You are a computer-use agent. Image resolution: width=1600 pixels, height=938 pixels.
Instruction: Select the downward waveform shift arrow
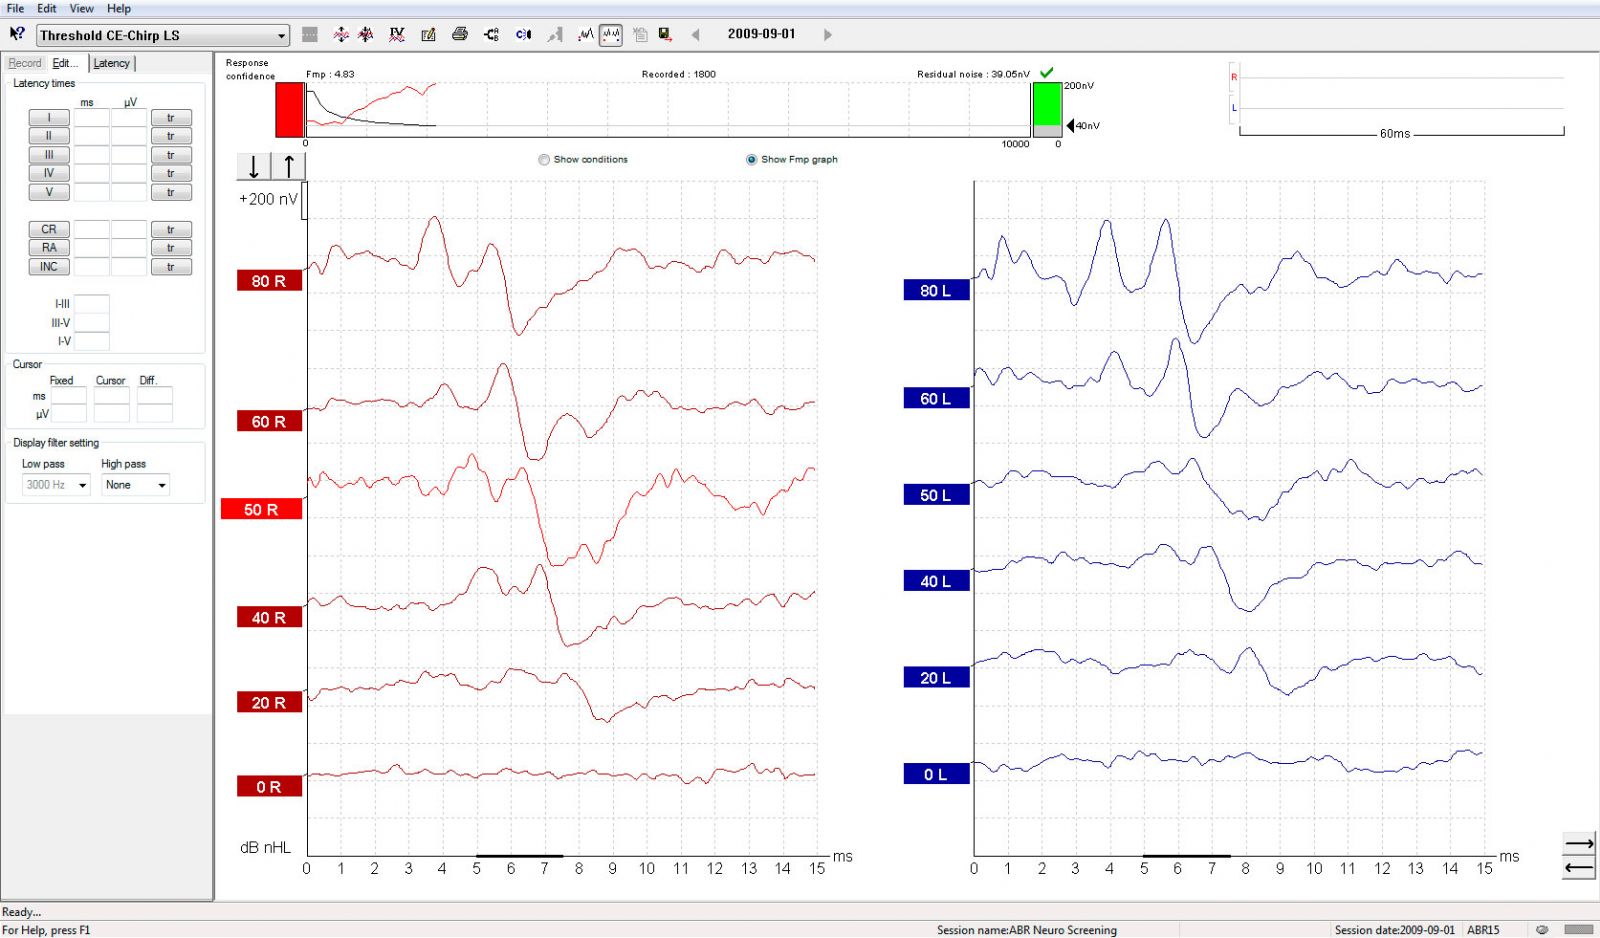252,165
